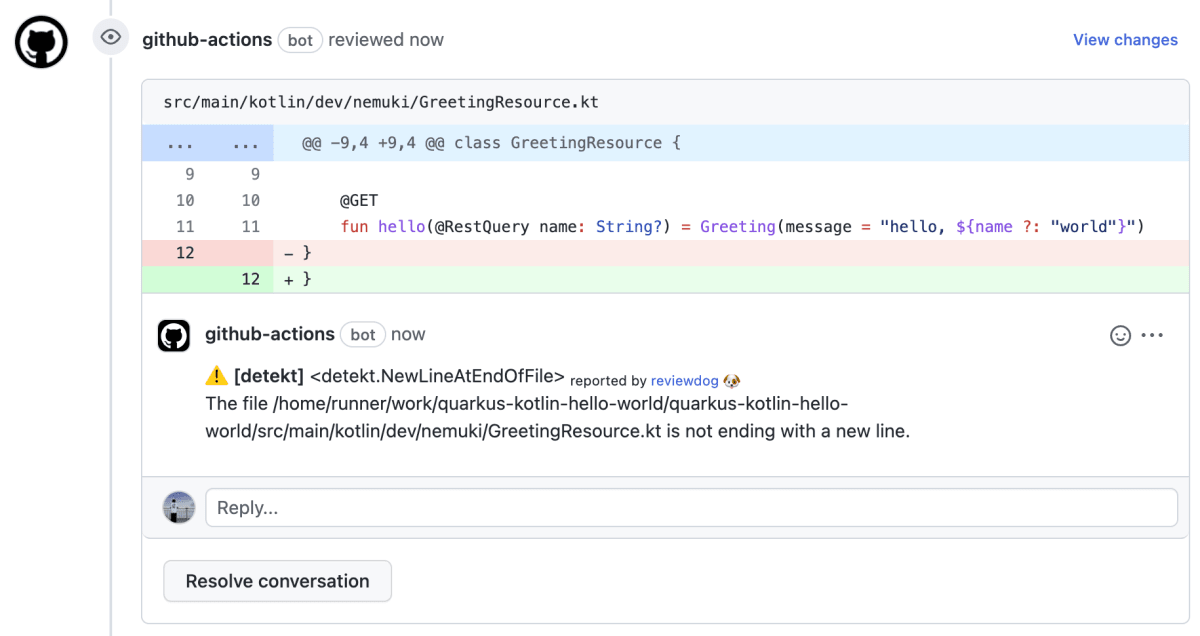1200x636 pixels.
Task: Click the 'reviewed now' timestamp
Action: [386, 40]
